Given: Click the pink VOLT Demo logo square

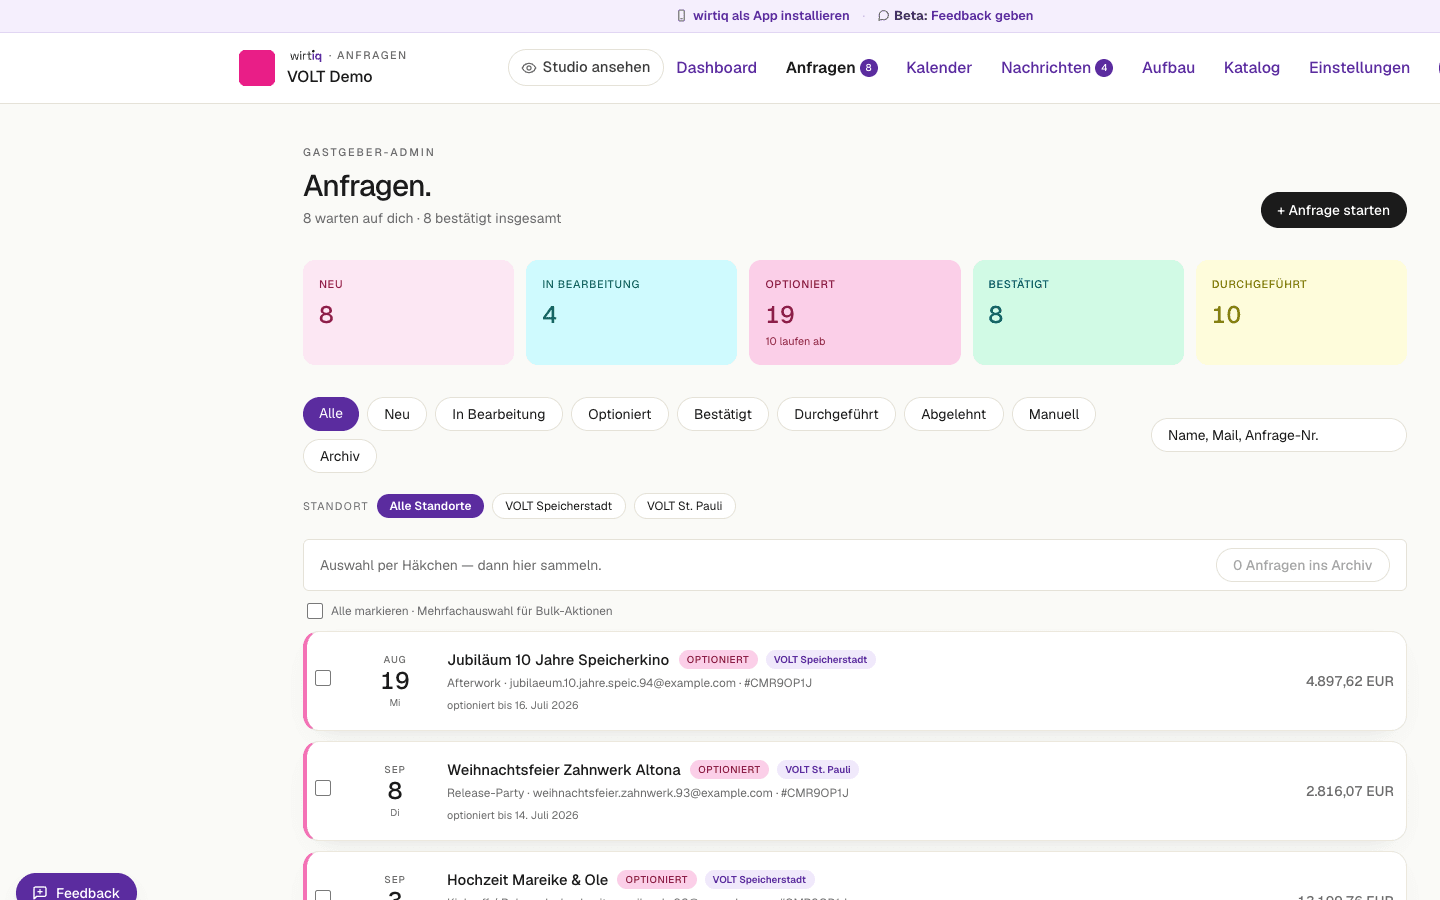Looking at the screenshot, I should point(257,68).
